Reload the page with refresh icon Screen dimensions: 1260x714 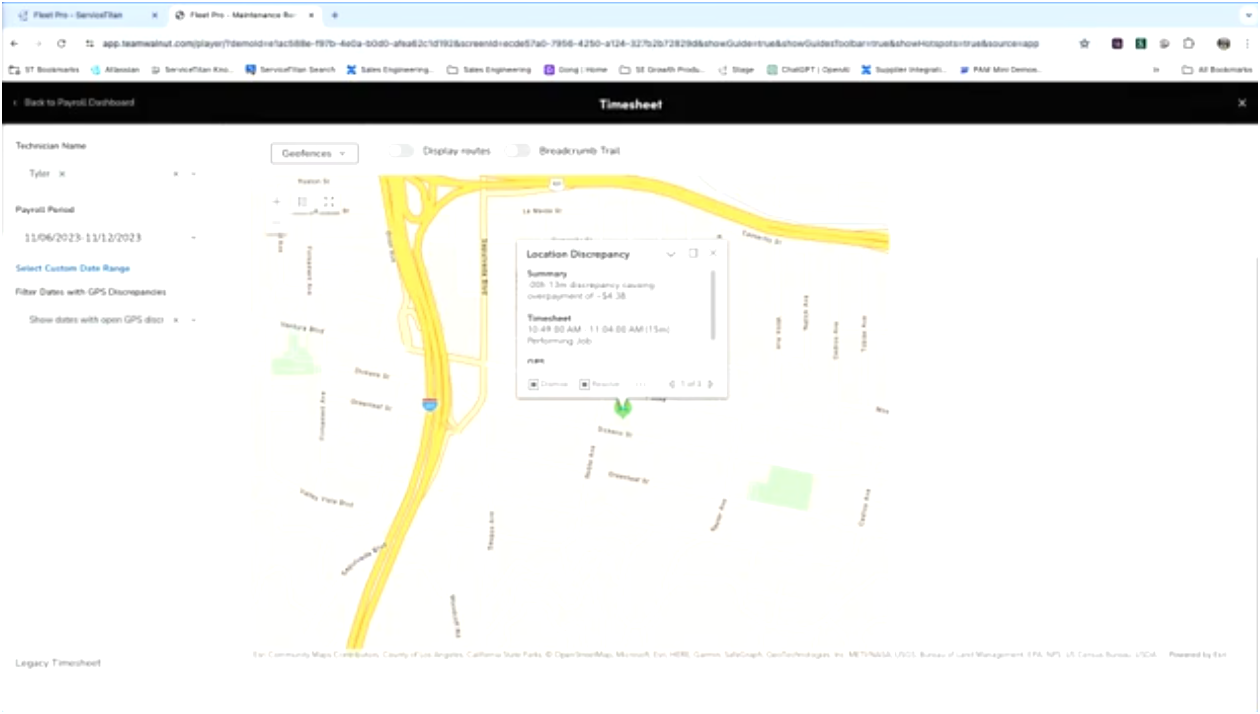[62, 44]
